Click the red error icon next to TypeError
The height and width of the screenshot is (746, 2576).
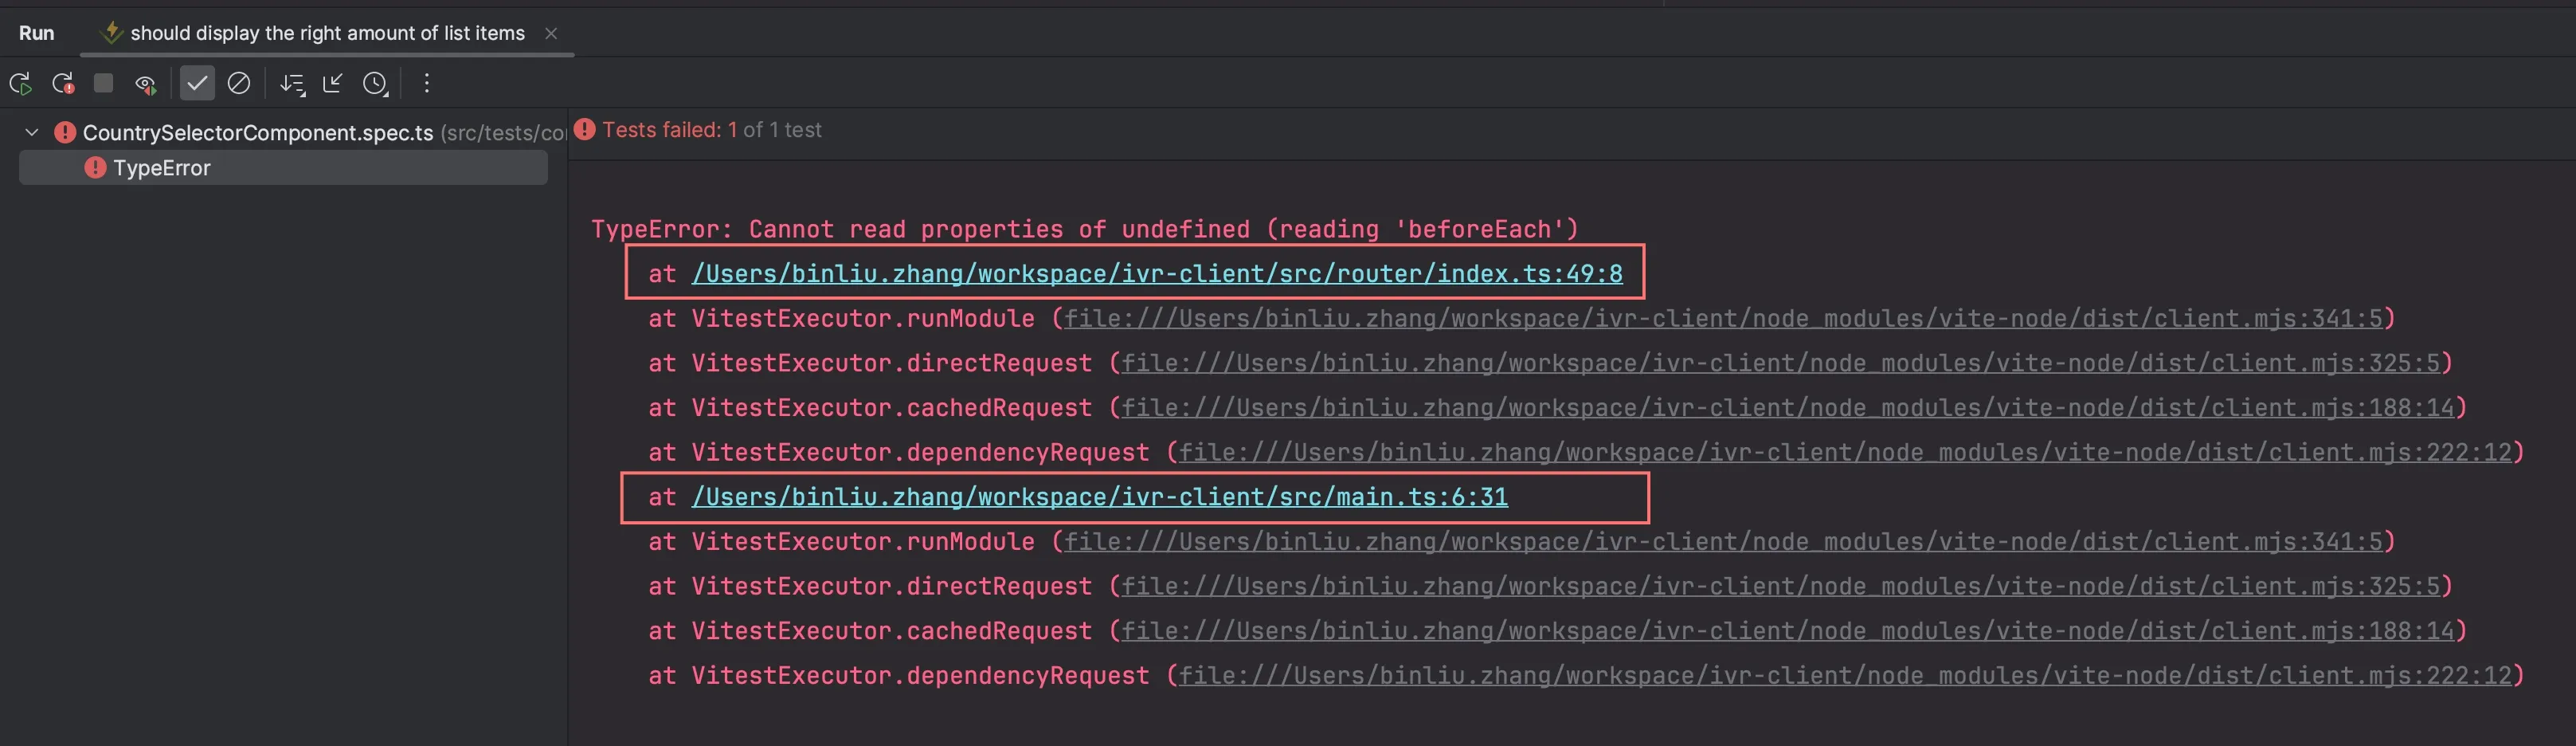click(x=94, y=167)
